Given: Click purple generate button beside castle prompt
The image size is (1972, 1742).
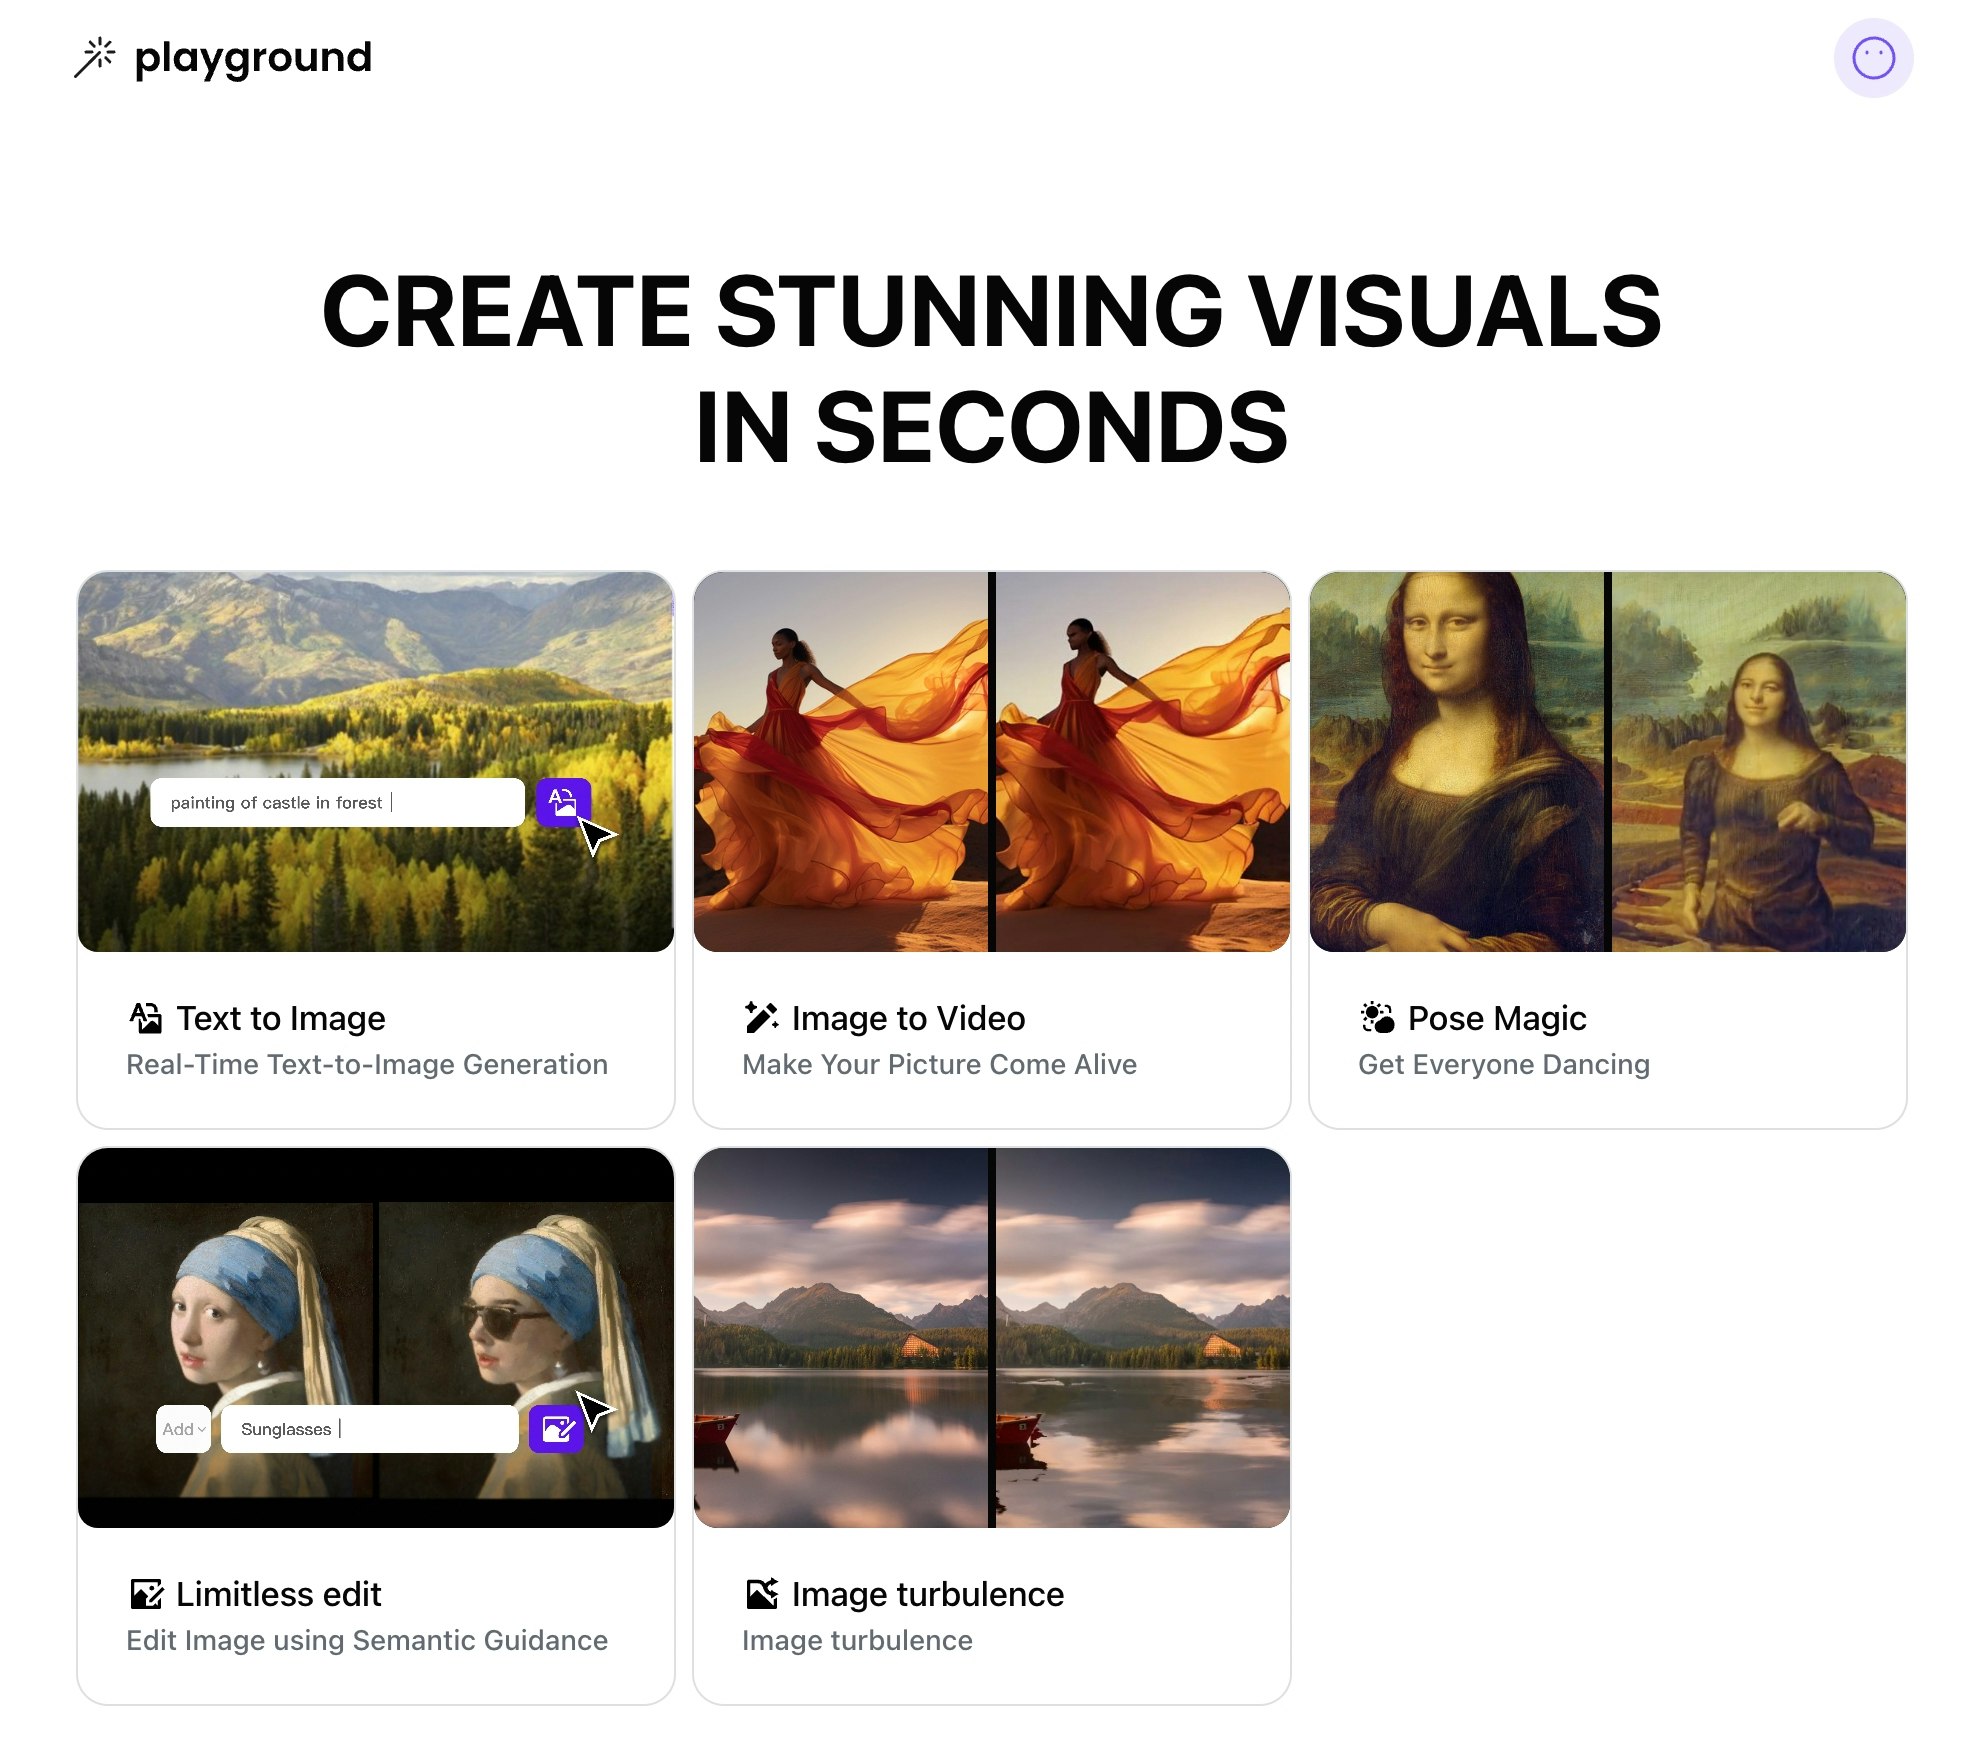Looking at the screenshot, I should (562, 801).
